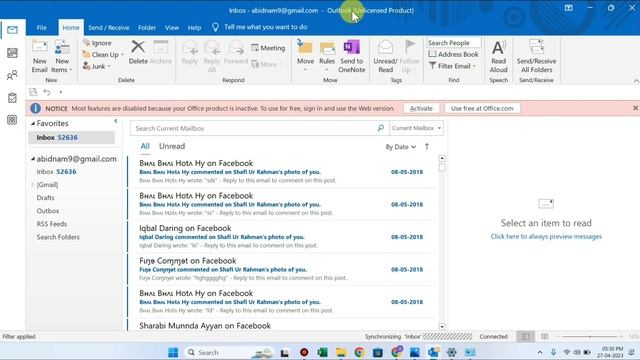This screenshot has width=640, height=360.
Task: Click the undo arrow in the quick access toolbar
Action: [47, 92]
